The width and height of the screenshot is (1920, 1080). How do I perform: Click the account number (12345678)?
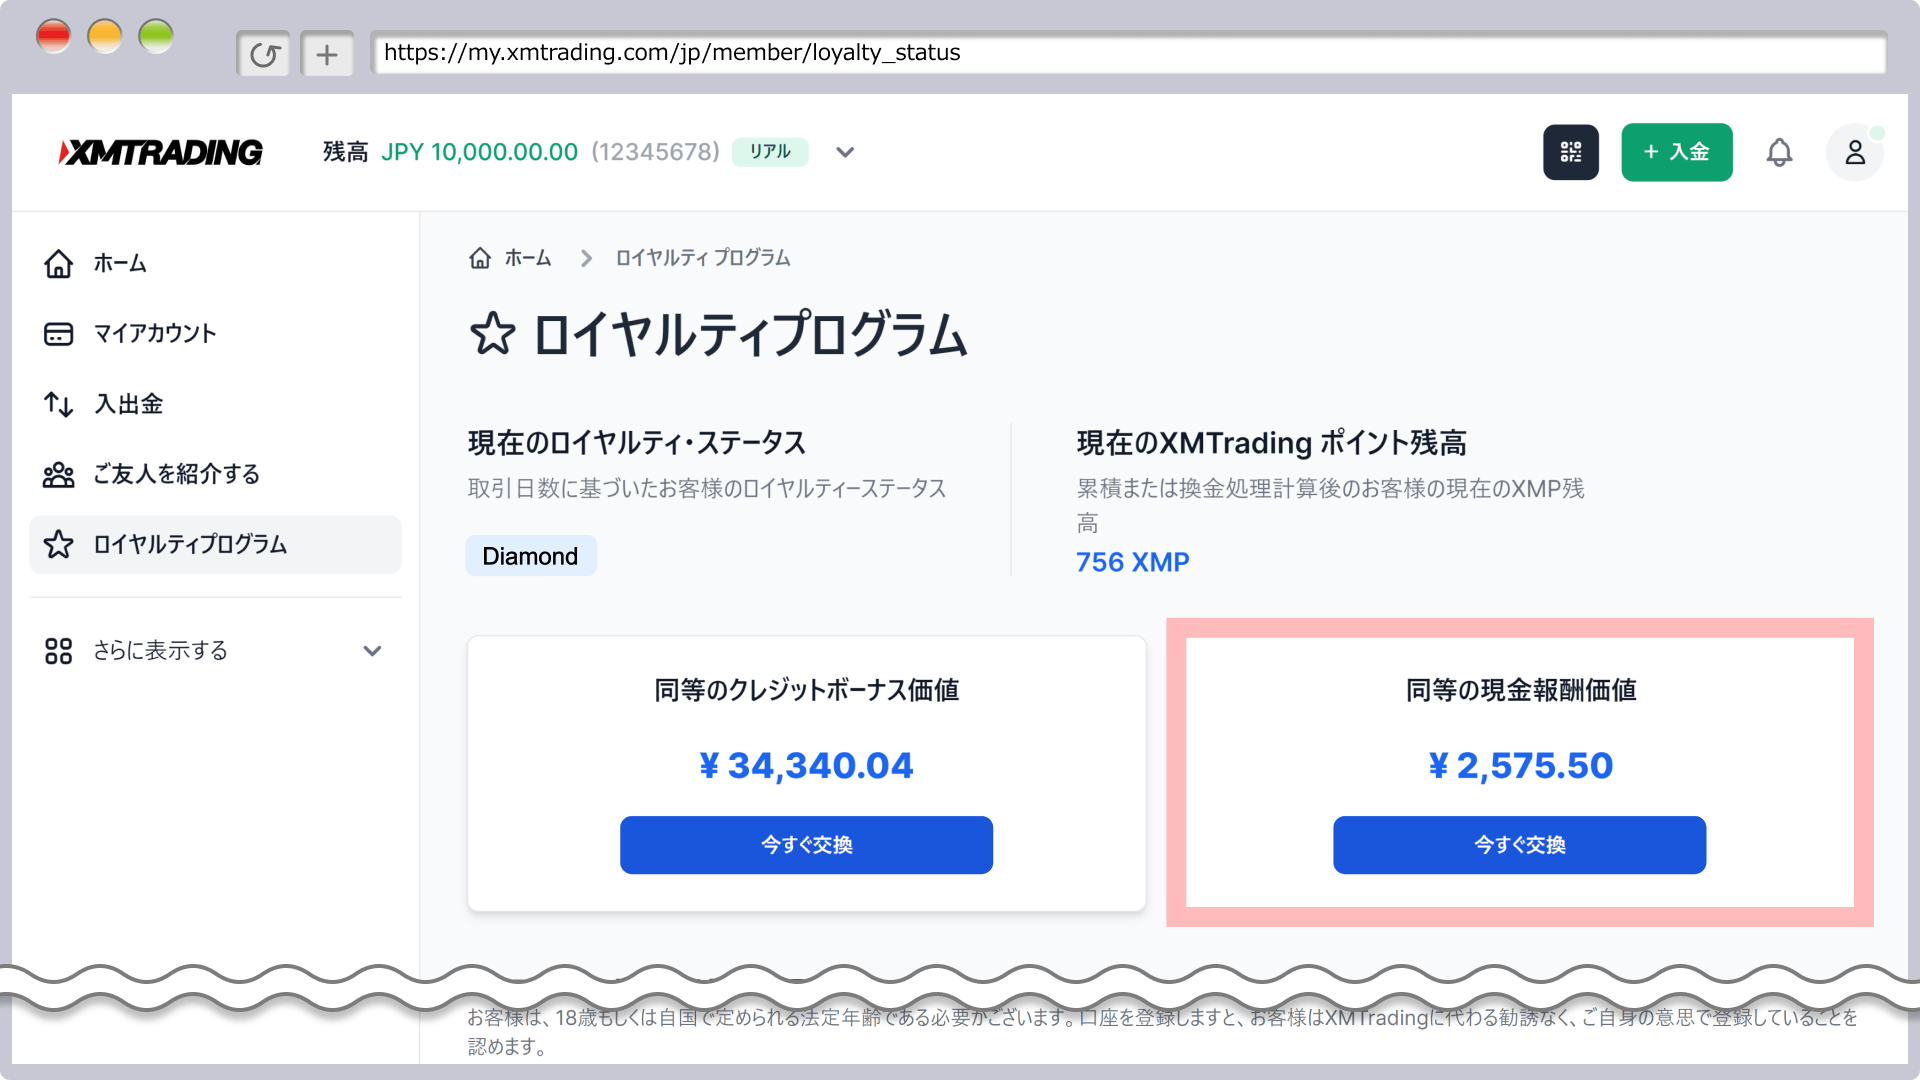655,152
